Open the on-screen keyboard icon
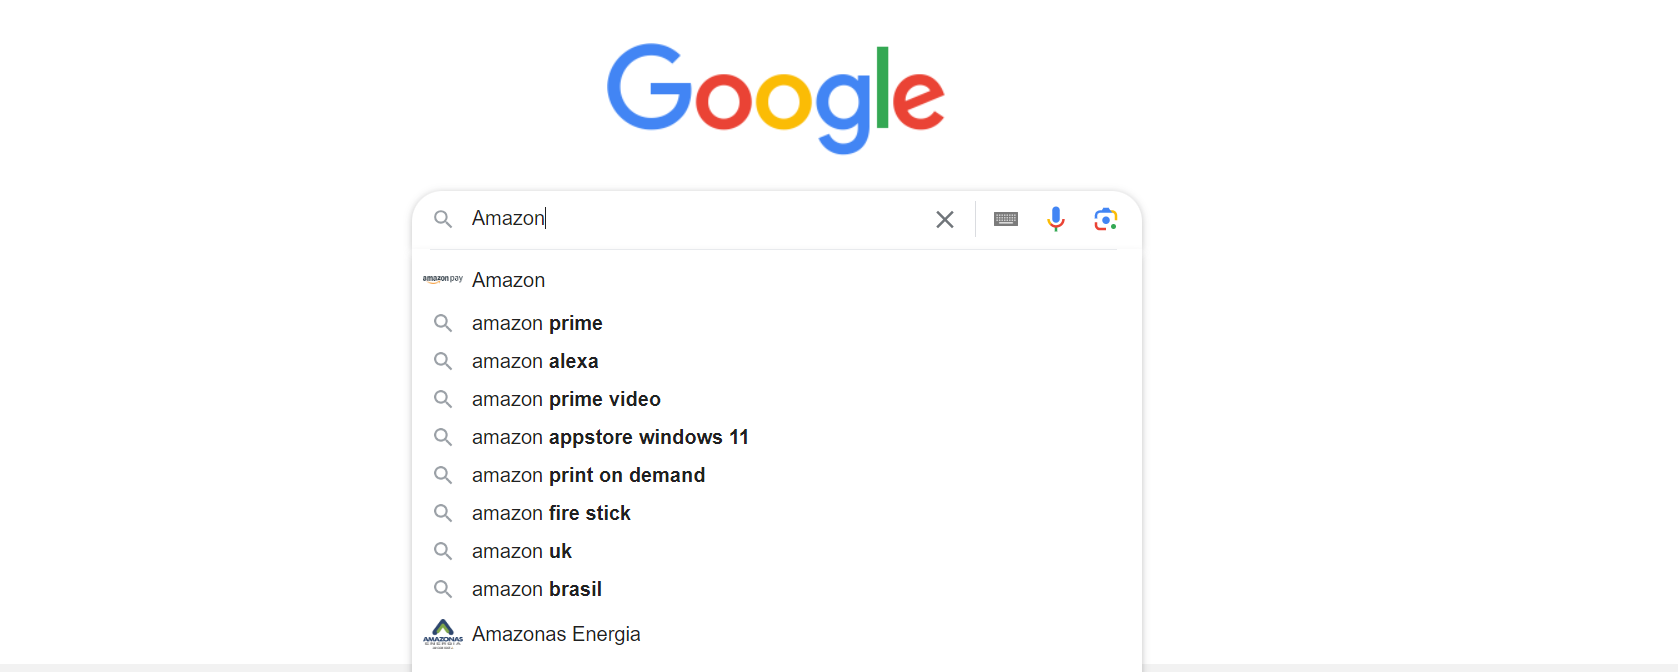The image size is (1678, 672). point(1006,219)
